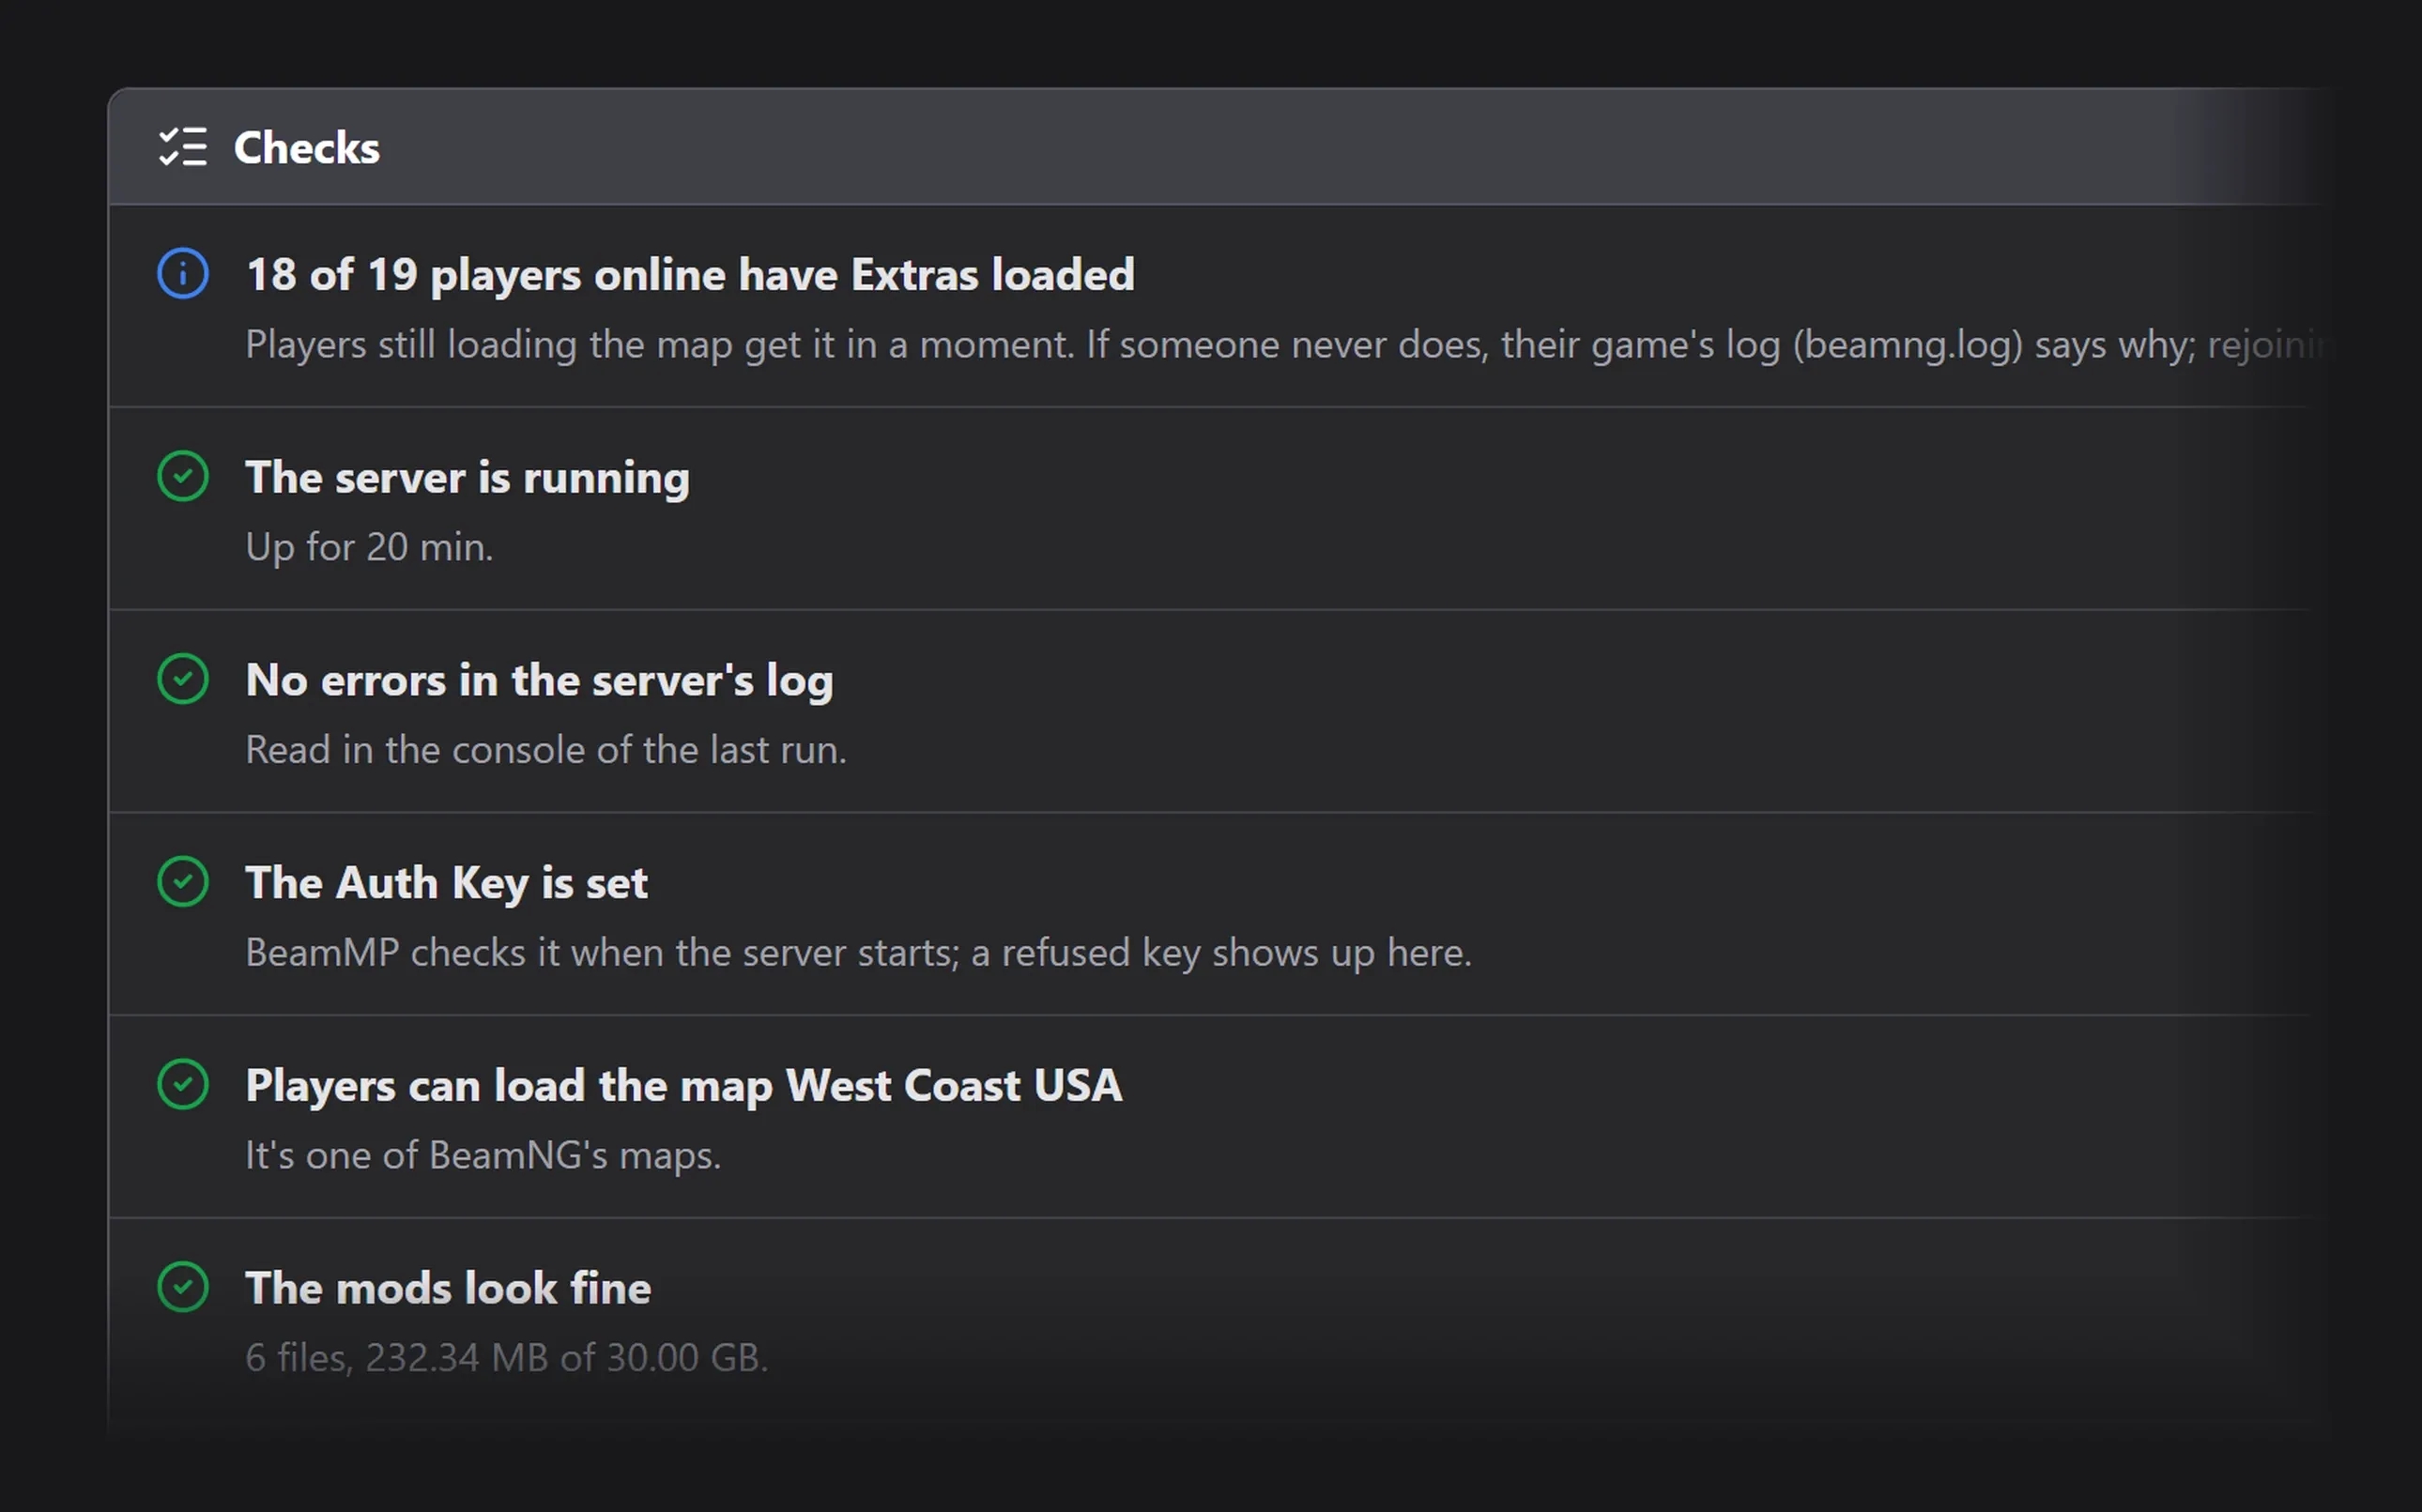The width and height of the screenshot is (2422, 1512).
Task: Select 'The Auth Key is set' title
Action: pyautogui.click(x=446, y=883)
